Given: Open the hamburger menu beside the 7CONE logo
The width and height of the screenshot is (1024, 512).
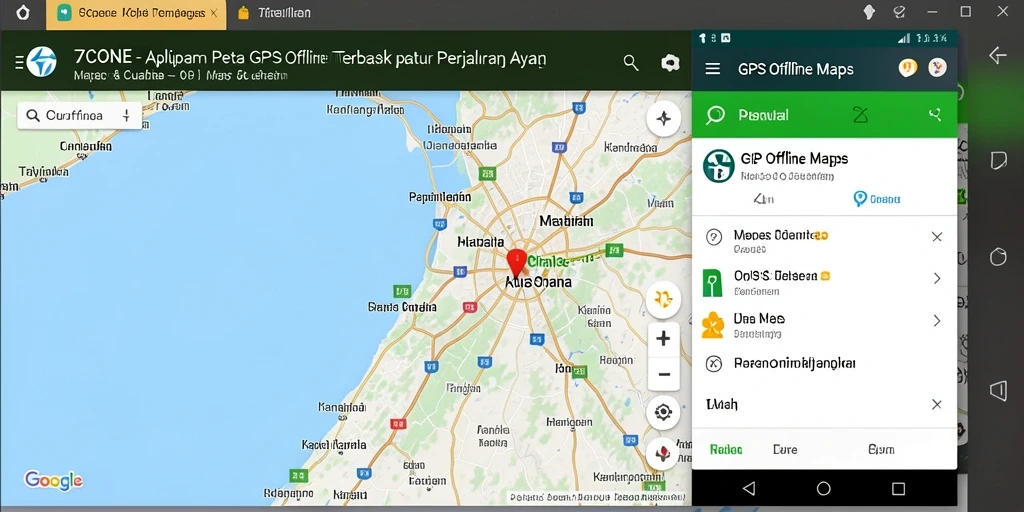Looking at the screenshot, I should (x=19, y=62).
